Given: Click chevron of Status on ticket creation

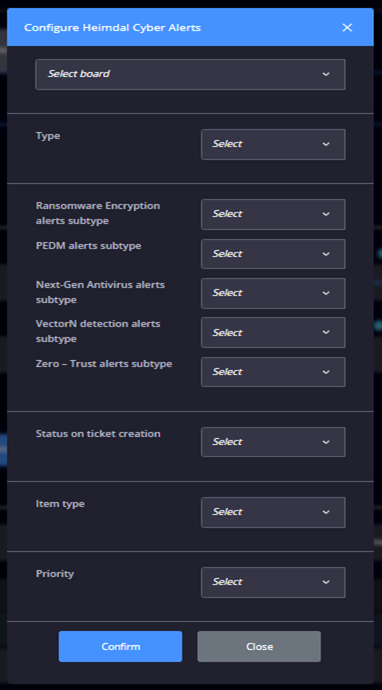Looking at the screenshot, I should [326, 442].
